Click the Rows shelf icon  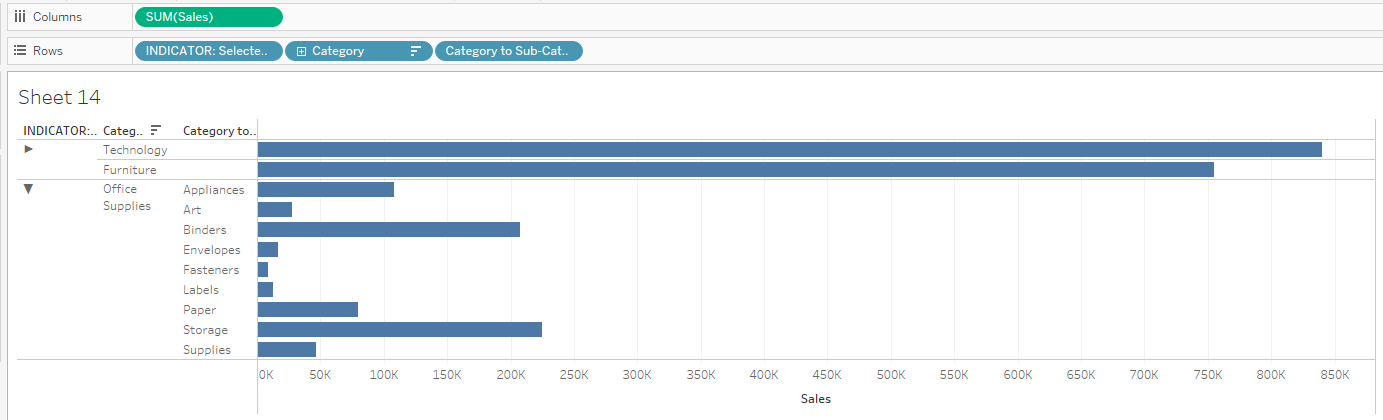[x=19, y=50]
